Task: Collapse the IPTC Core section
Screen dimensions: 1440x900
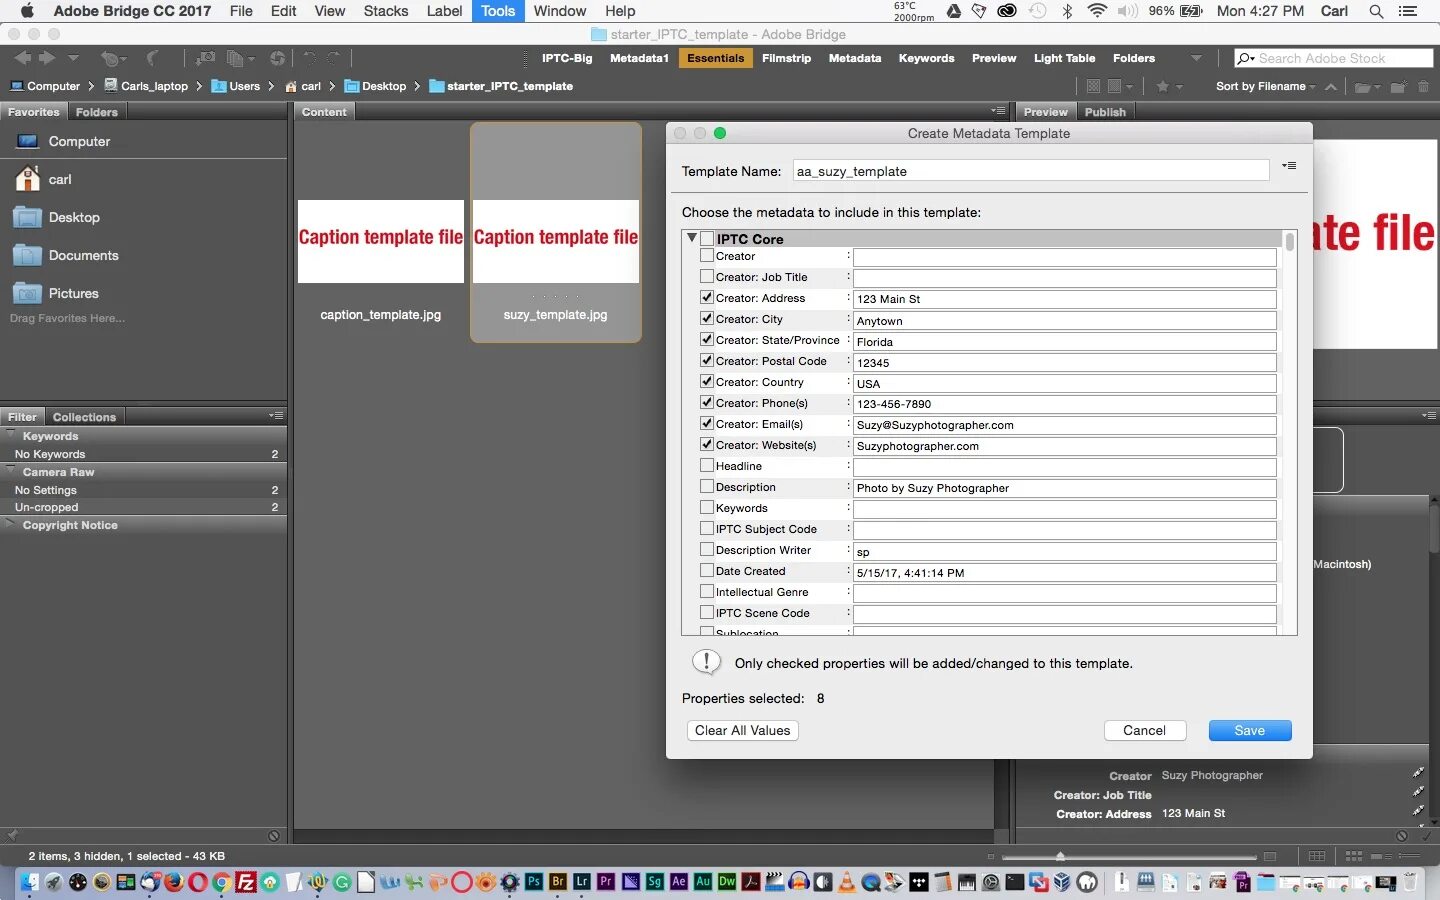Action: (690, 239)
